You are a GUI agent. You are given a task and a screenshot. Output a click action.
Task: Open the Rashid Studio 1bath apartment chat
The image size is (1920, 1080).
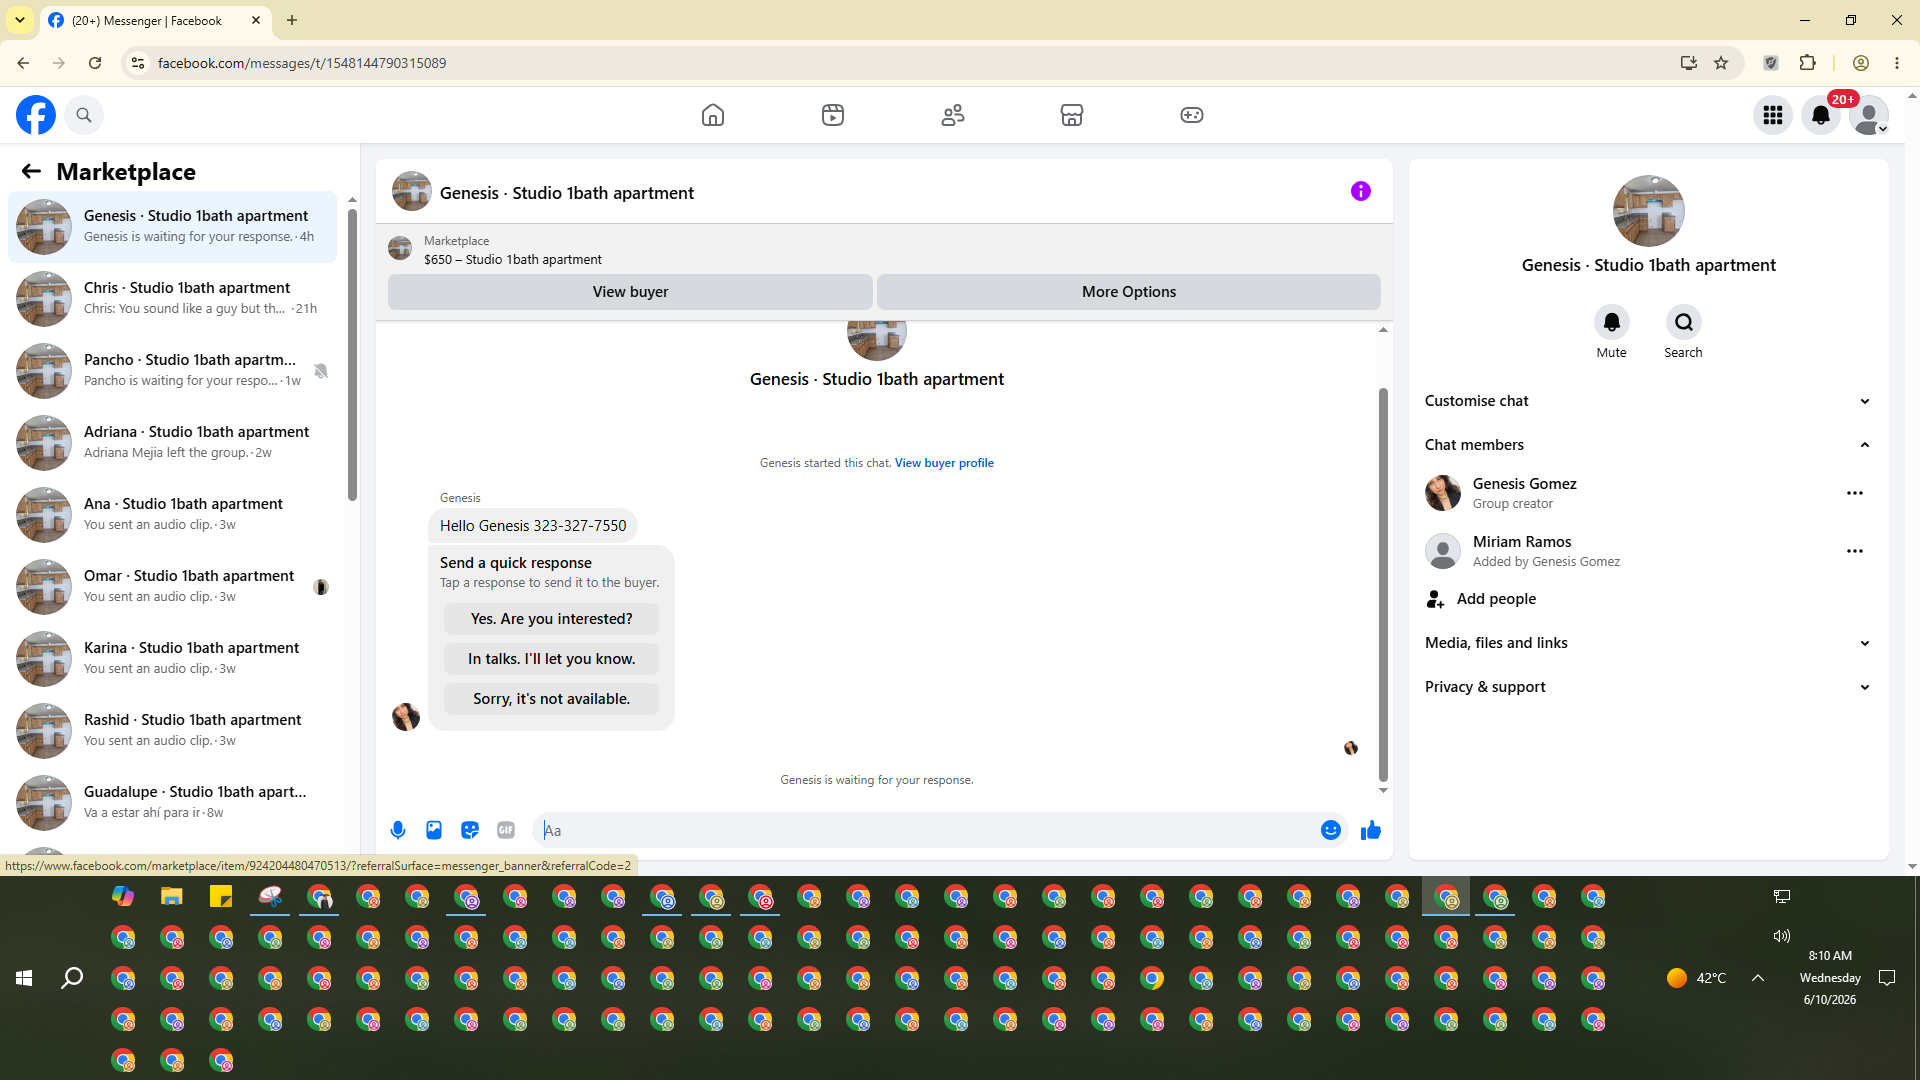coord(172,730)
